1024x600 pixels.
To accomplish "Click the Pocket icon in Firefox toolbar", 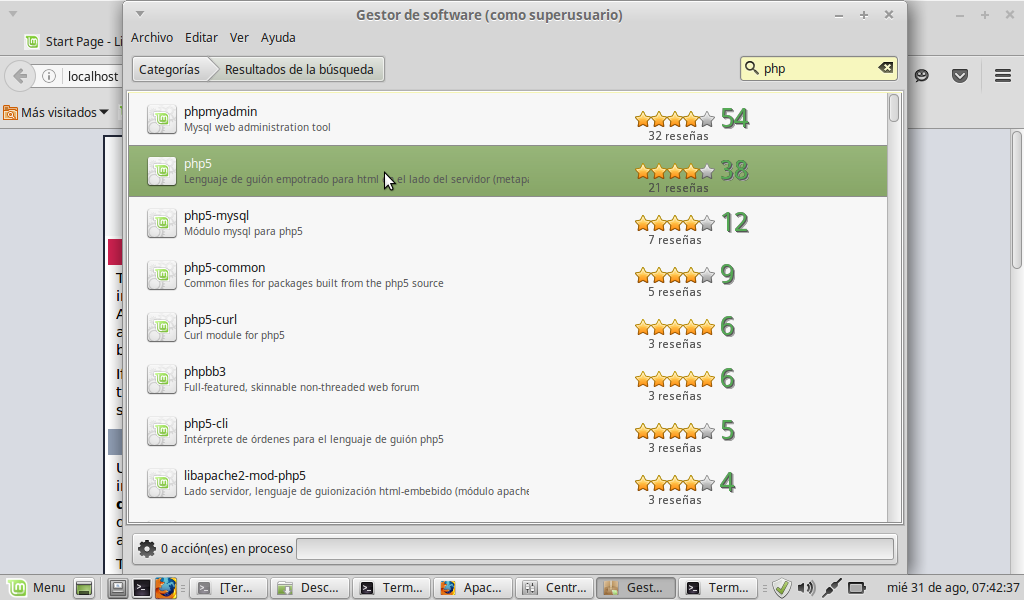I will pos(959,76).
